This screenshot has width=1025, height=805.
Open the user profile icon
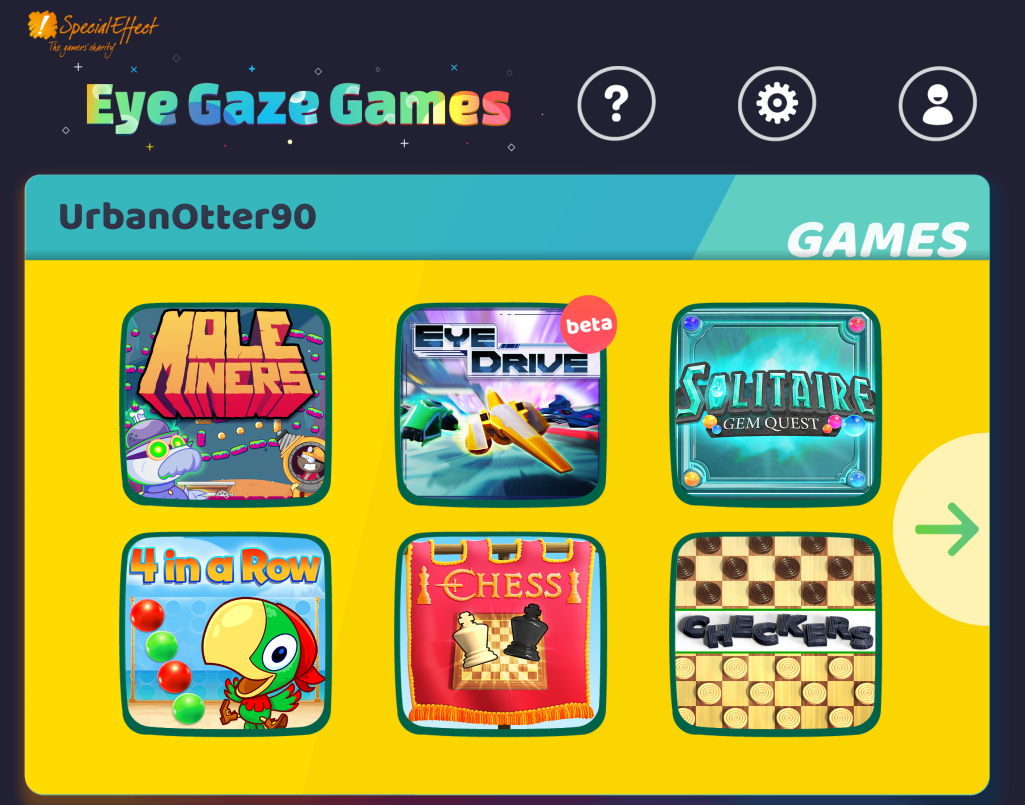[x=937, y=103]
